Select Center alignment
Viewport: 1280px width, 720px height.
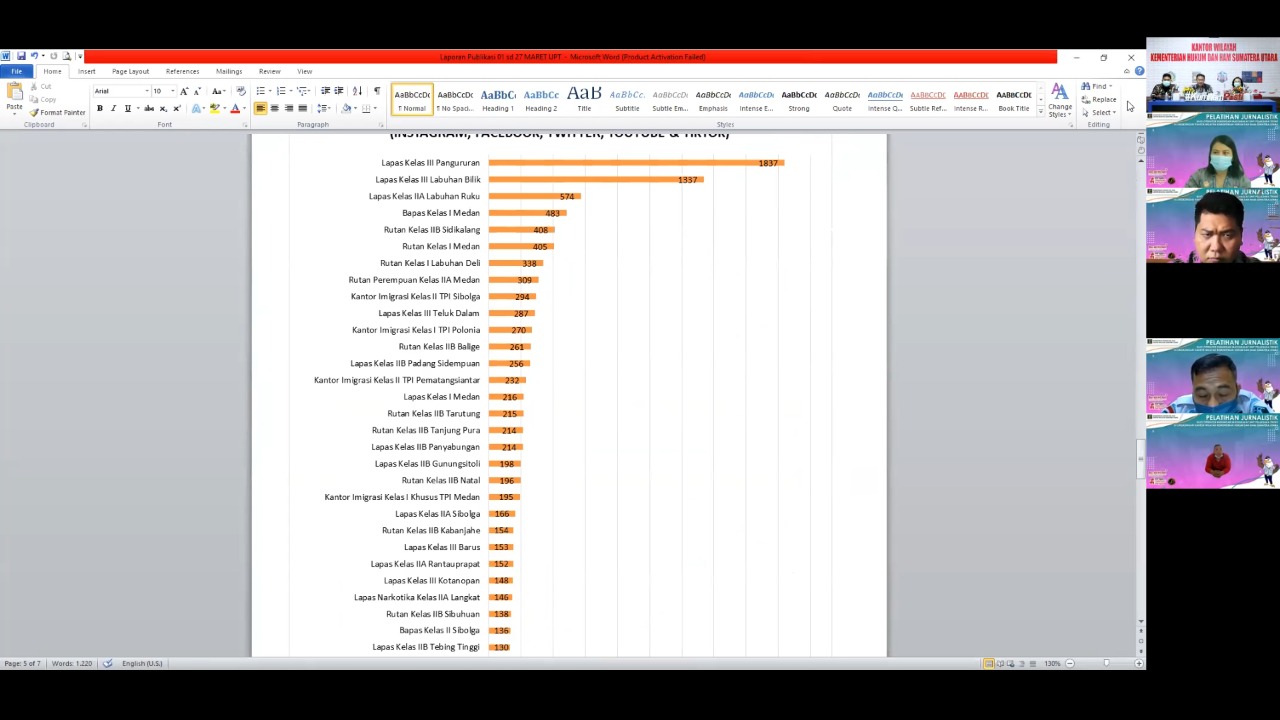274,108
